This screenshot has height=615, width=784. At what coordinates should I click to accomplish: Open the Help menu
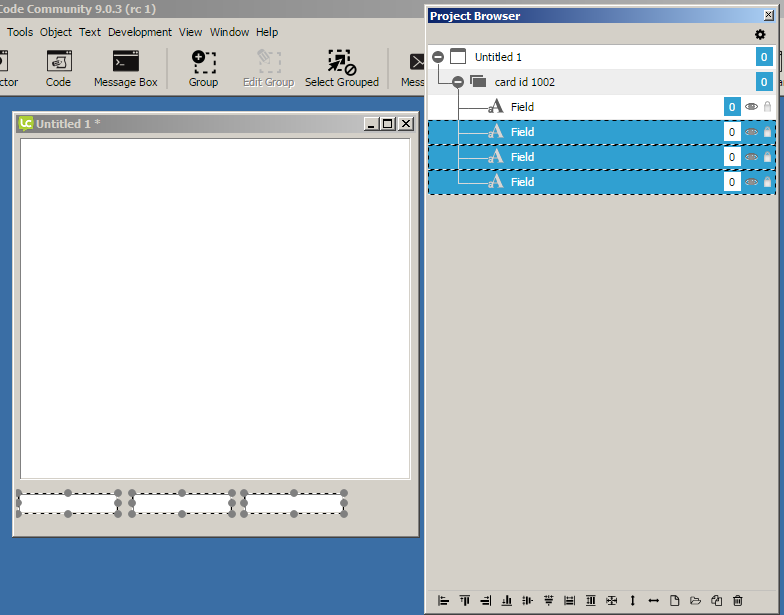pos(267,32)
